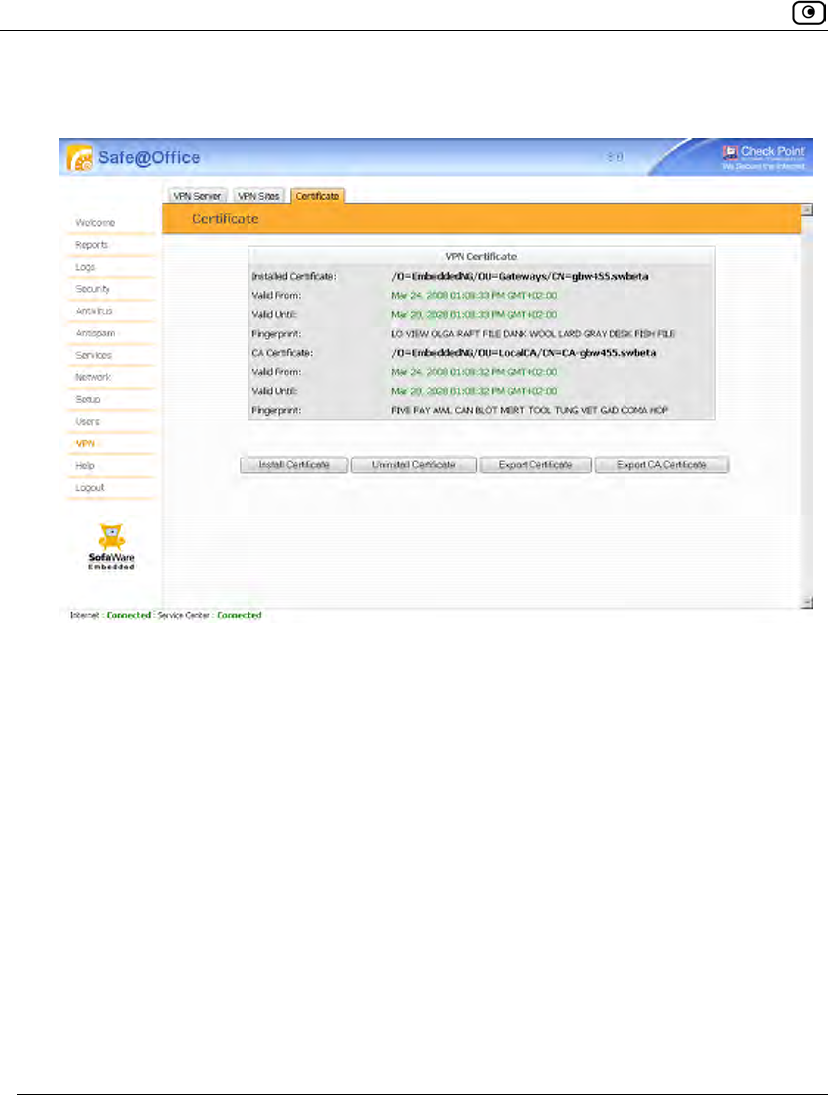Switch to the VPN Server tab
Viewport: 828px width, 1095px height.
coord(197,196)
